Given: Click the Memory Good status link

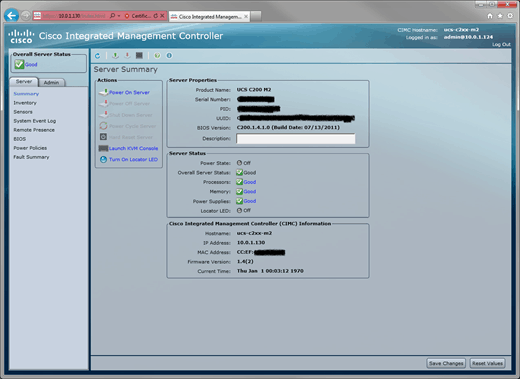Looking at the screenshot, I should tap(250, 191).
